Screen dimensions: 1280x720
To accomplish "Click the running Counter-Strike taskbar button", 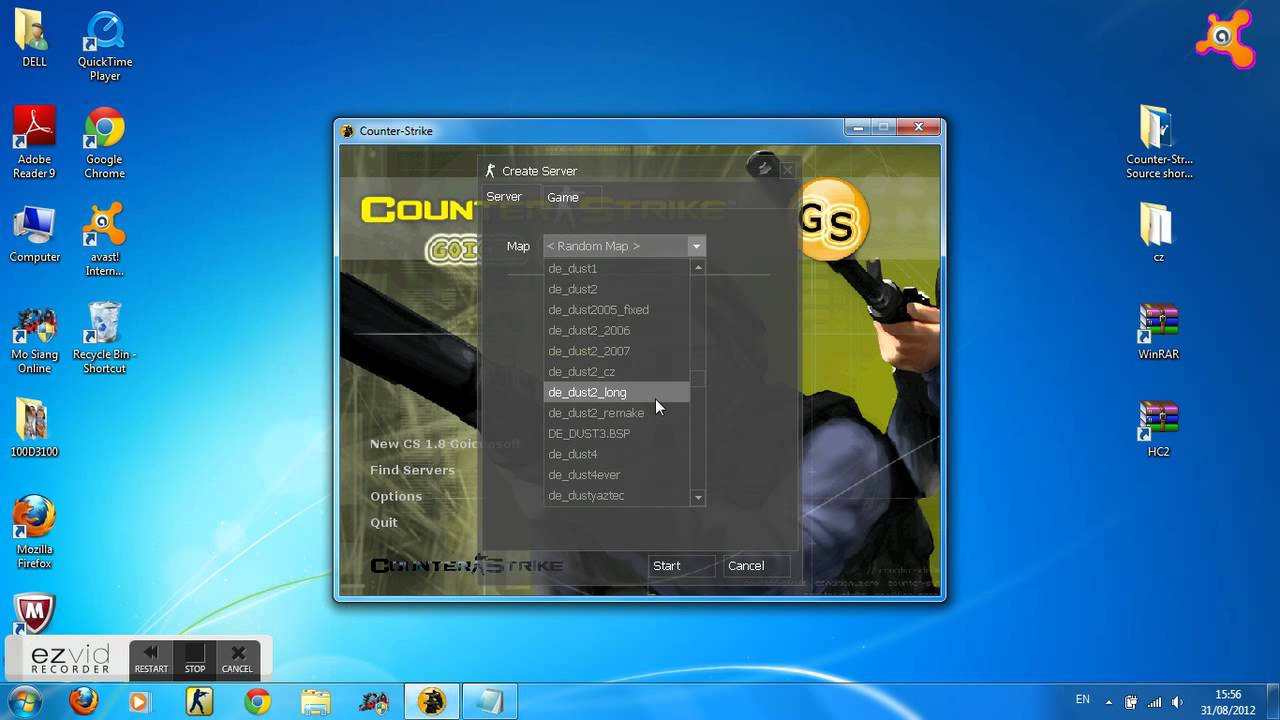I will [432, 702].
